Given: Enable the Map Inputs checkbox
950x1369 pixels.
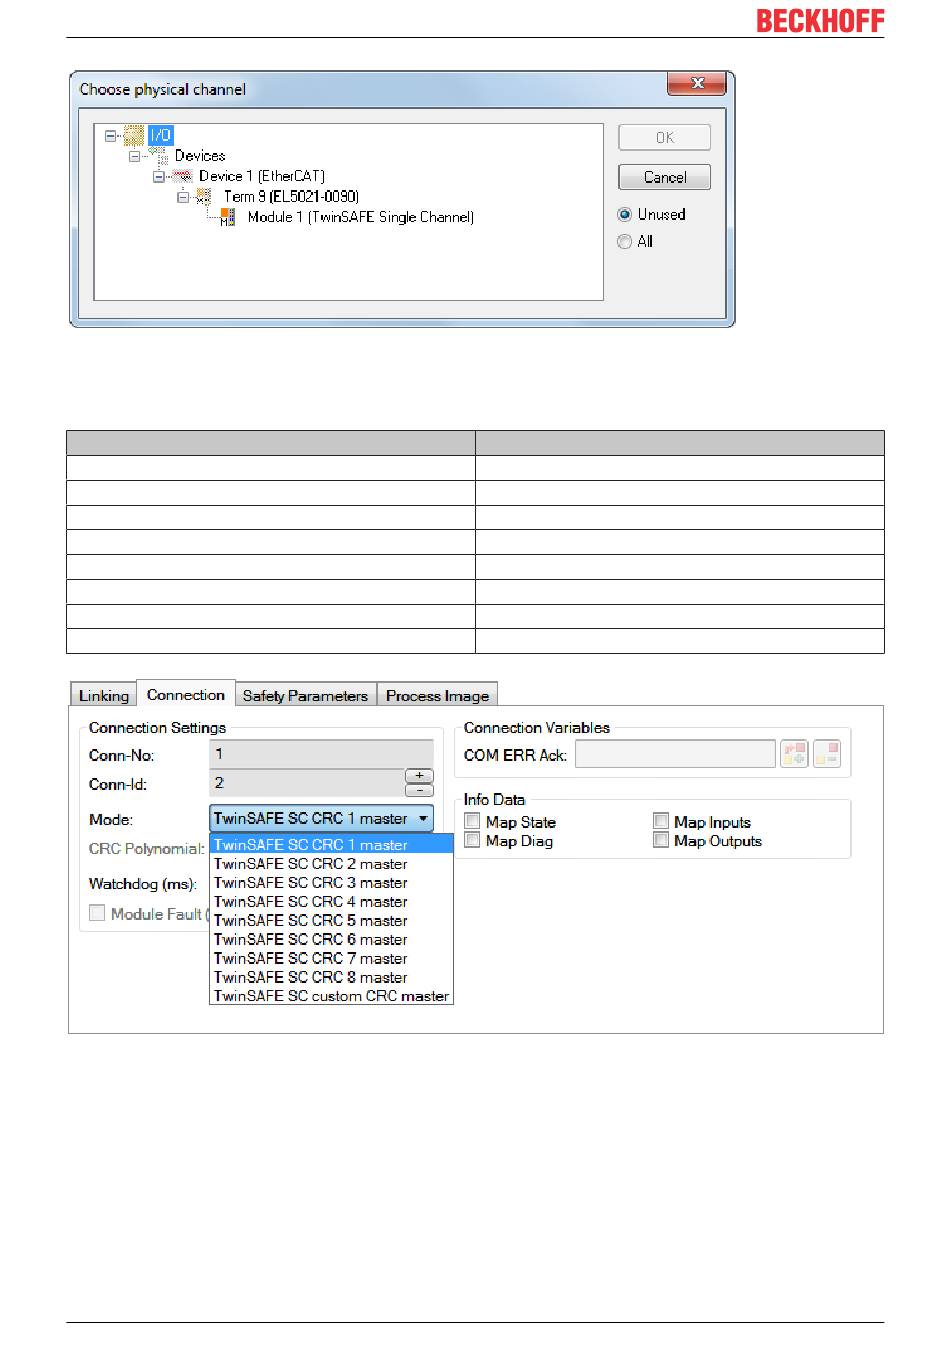Looking at the screenshot, I should click(x=661, y=821).
